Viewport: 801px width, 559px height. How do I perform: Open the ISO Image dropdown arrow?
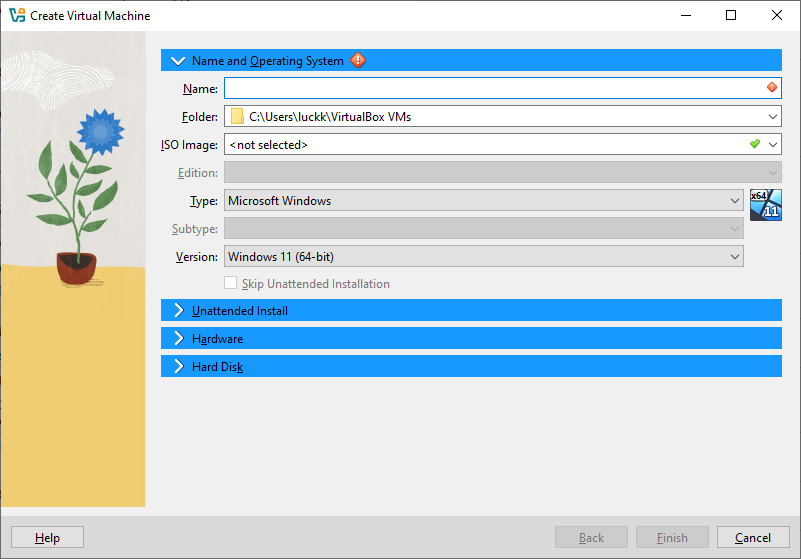[773, 145]
